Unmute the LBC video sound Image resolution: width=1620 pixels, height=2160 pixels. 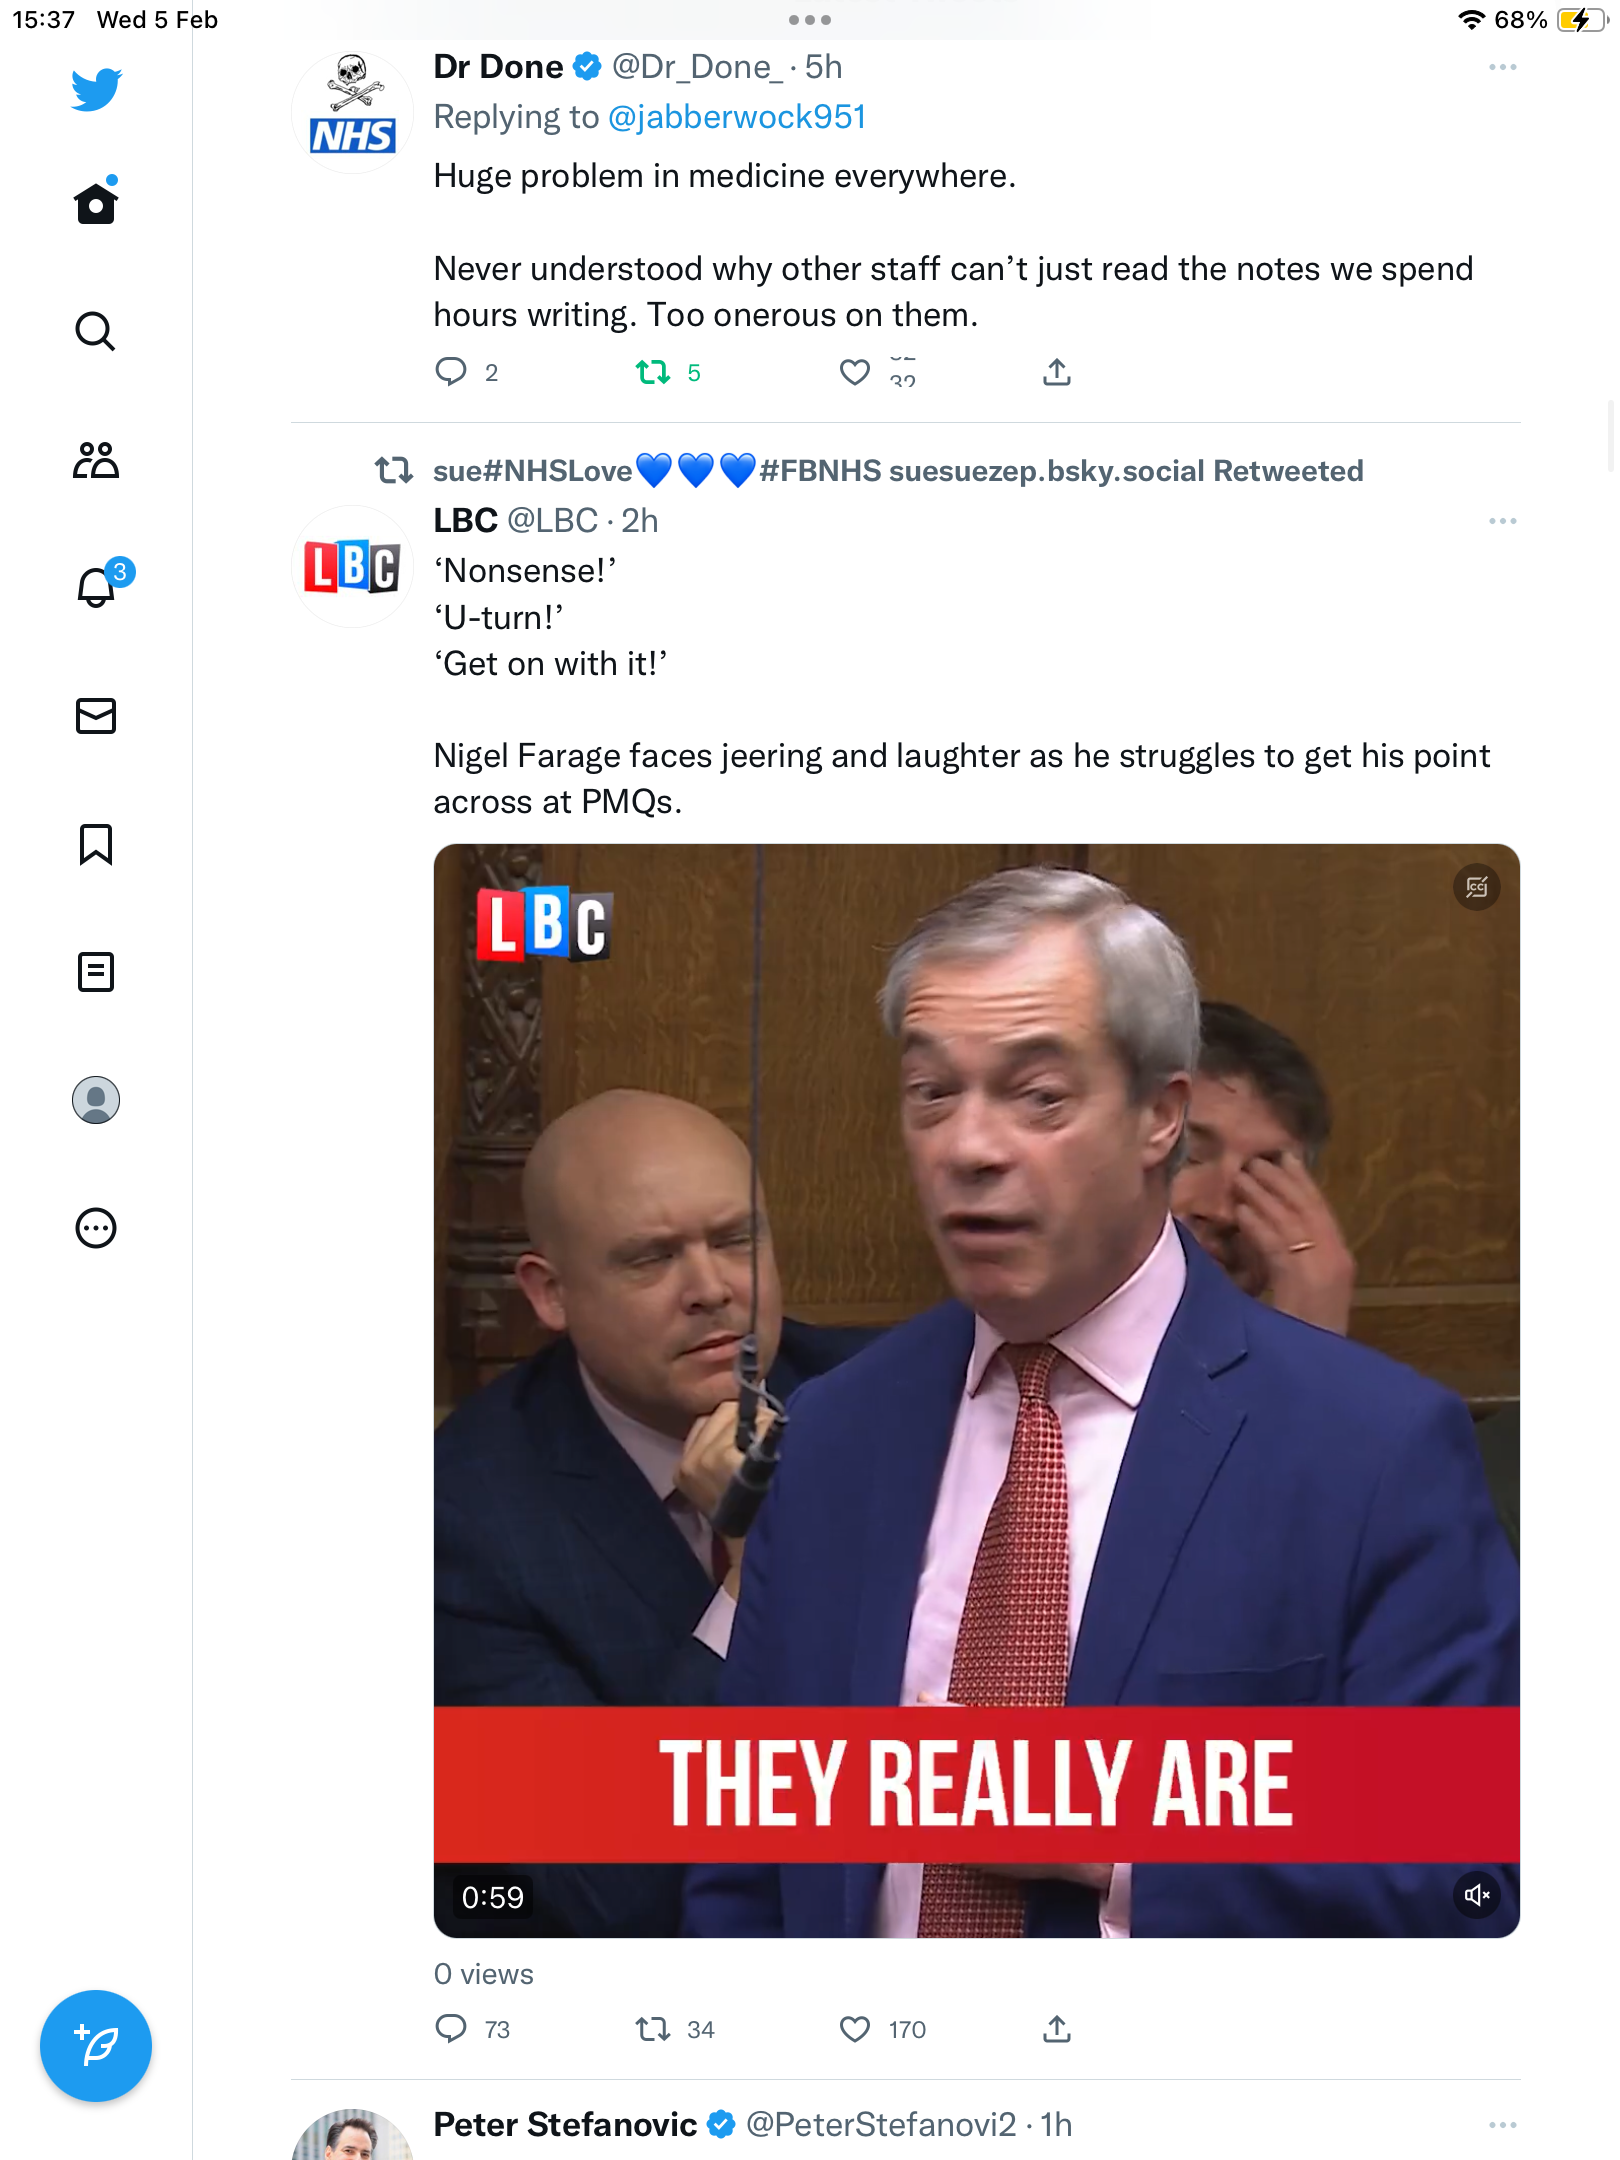click(1477, 1895)
